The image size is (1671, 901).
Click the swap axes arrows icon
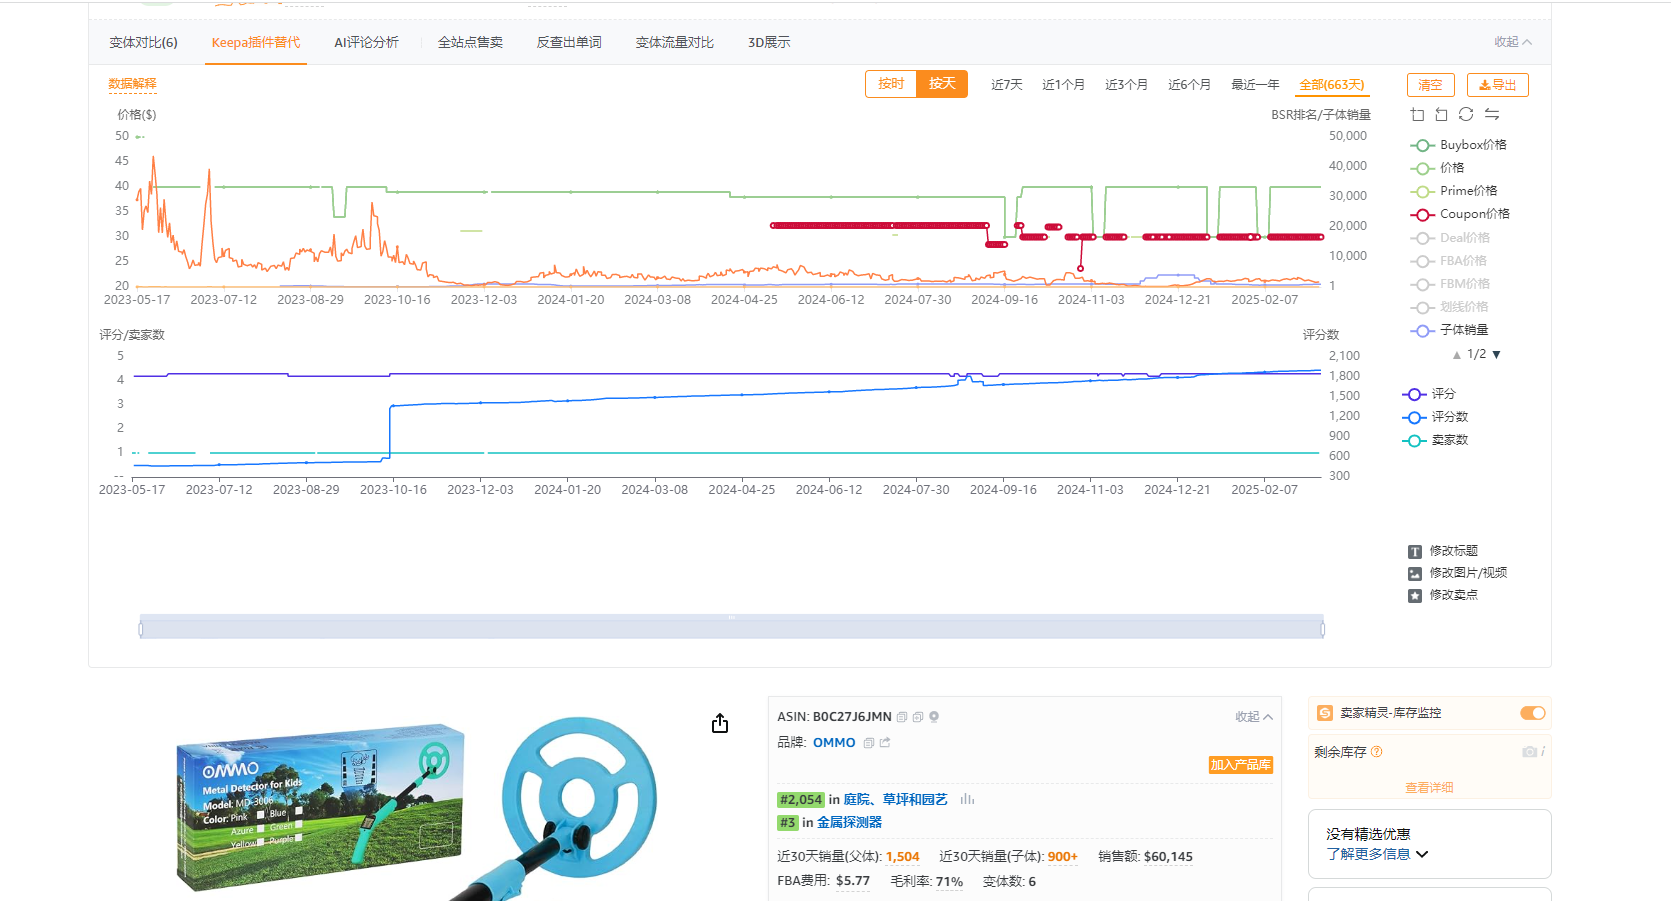[1492, 115]
